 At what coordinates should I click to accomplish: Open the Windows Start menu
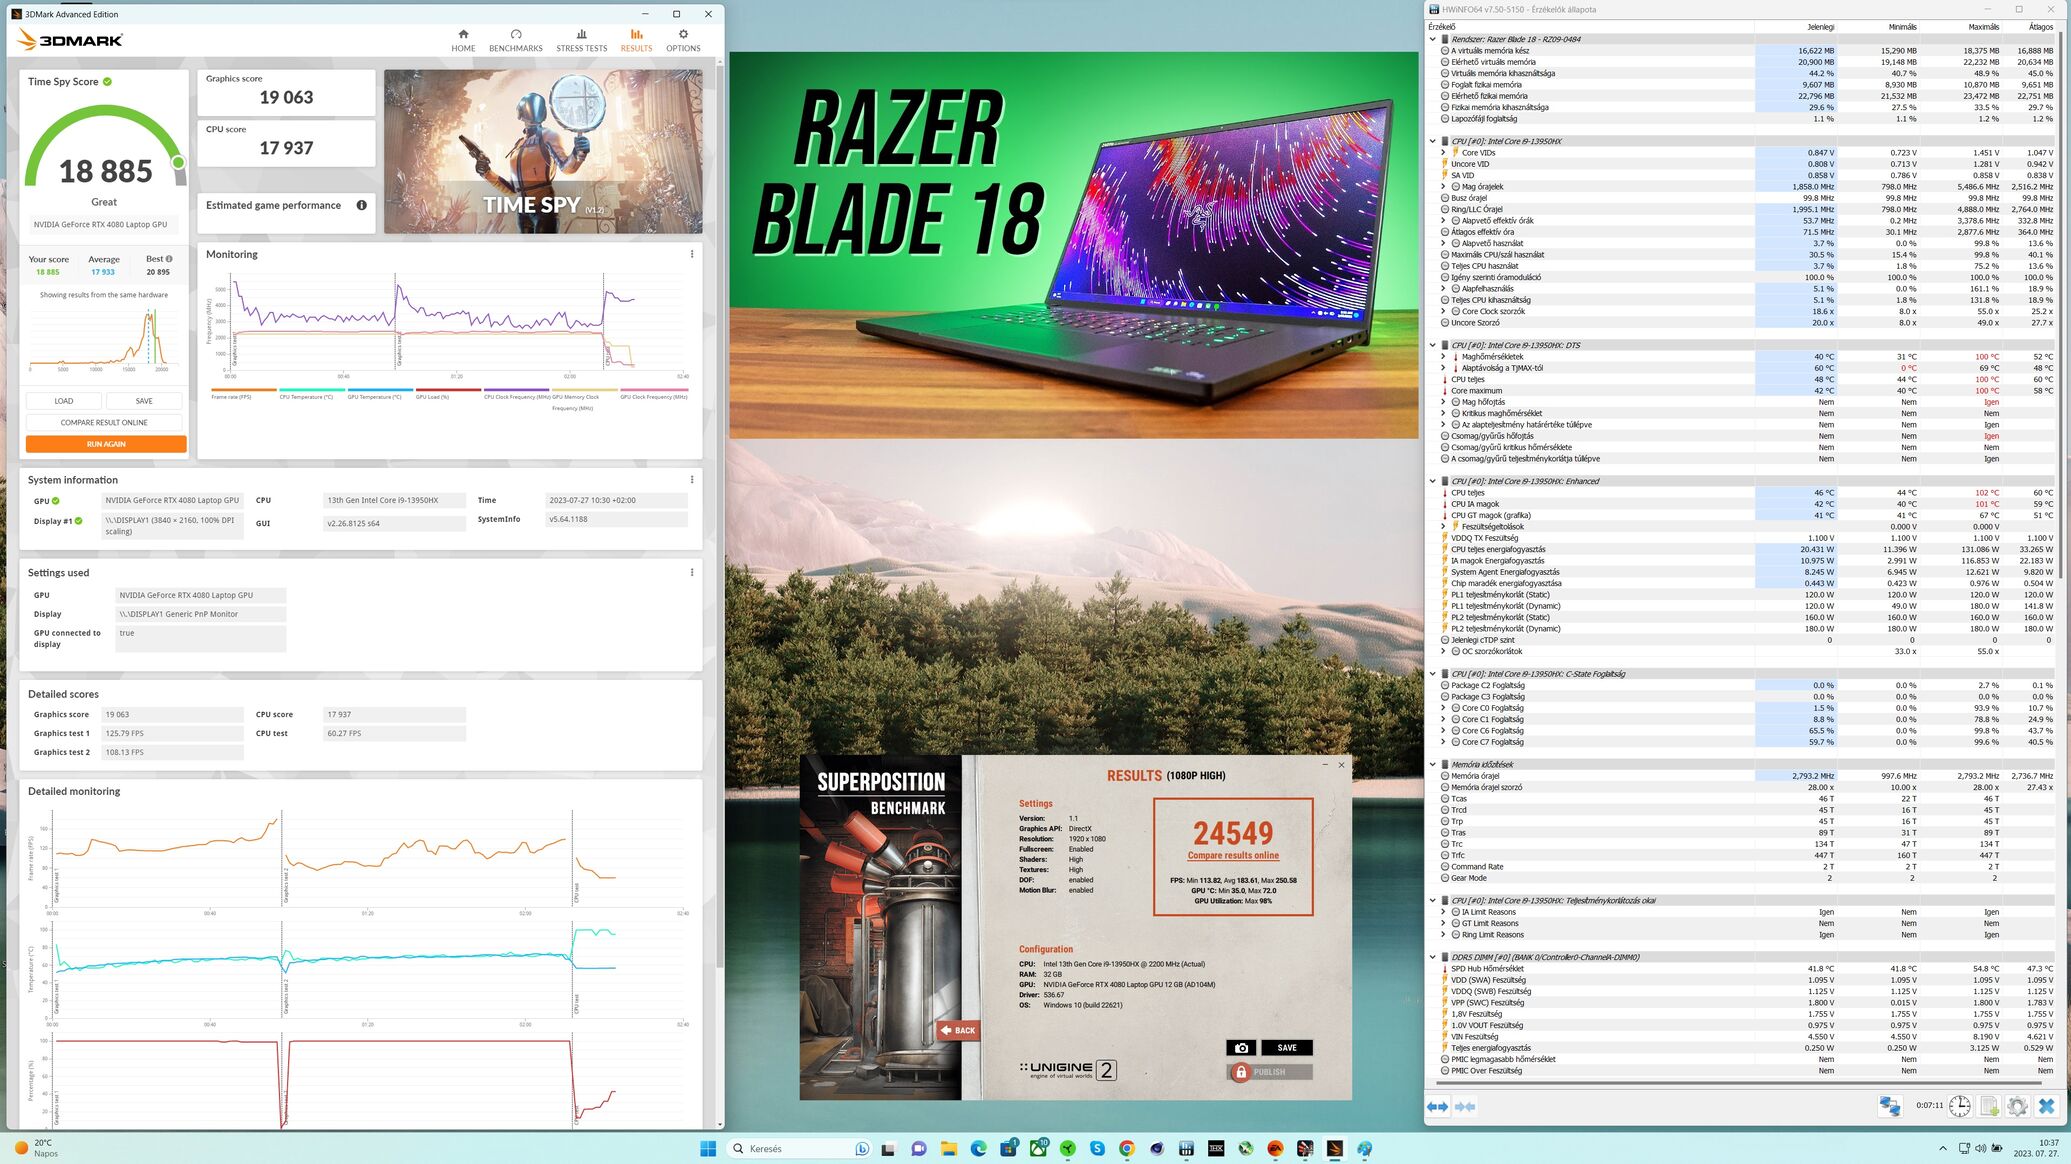708,1148
